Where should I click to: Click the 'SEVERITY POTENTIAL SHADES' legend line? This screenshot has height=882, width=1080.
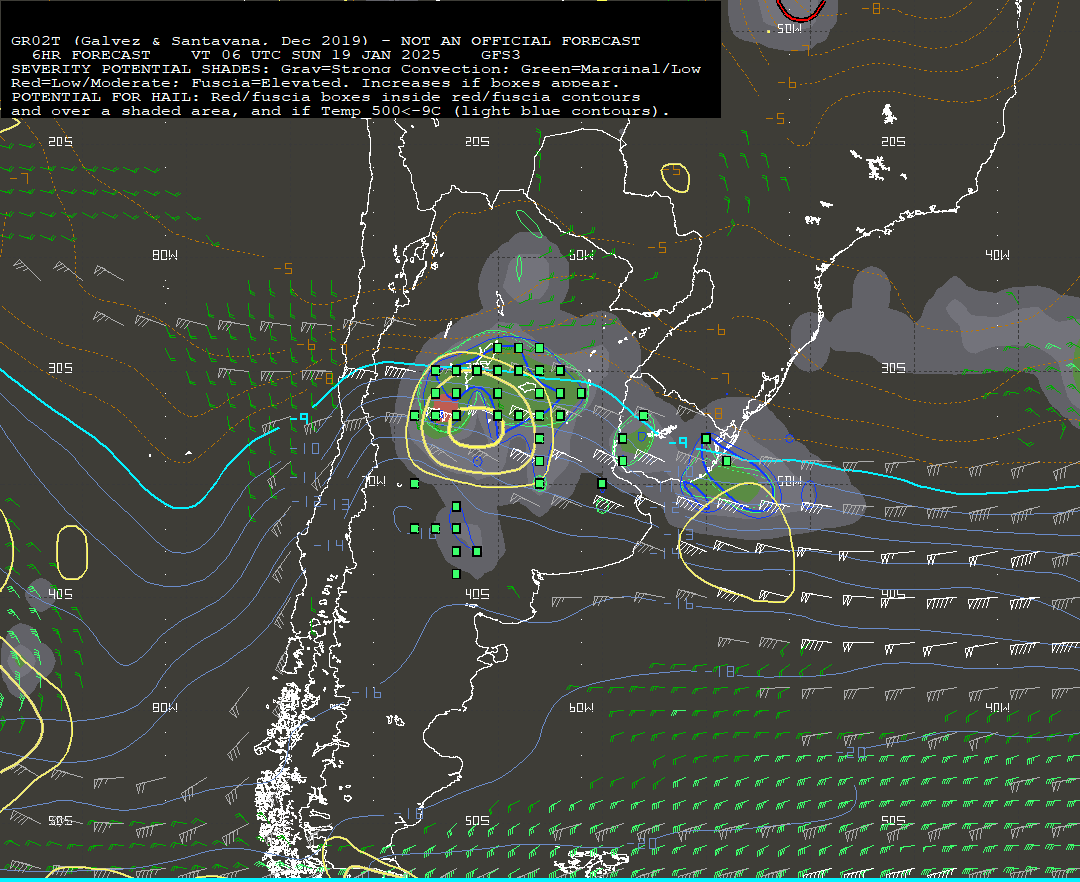[356, 69]
